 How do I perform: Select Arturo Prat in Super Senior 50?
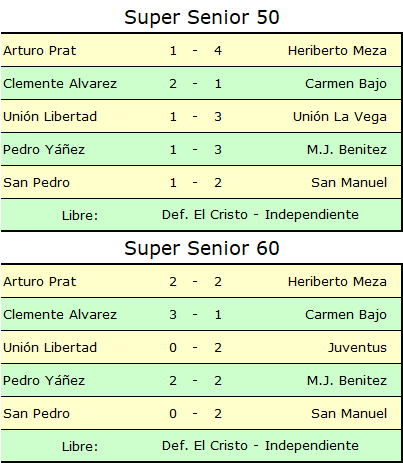(40, 51)
